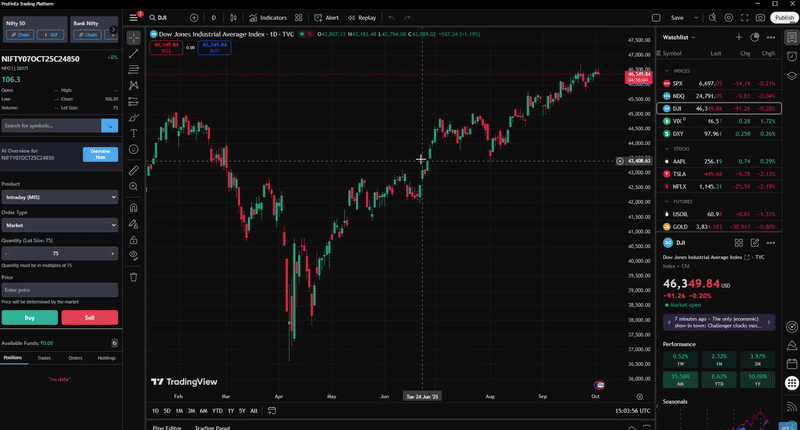Select the crosshair cursor tool
The image size is (800, 430).
tap(134, 38)
